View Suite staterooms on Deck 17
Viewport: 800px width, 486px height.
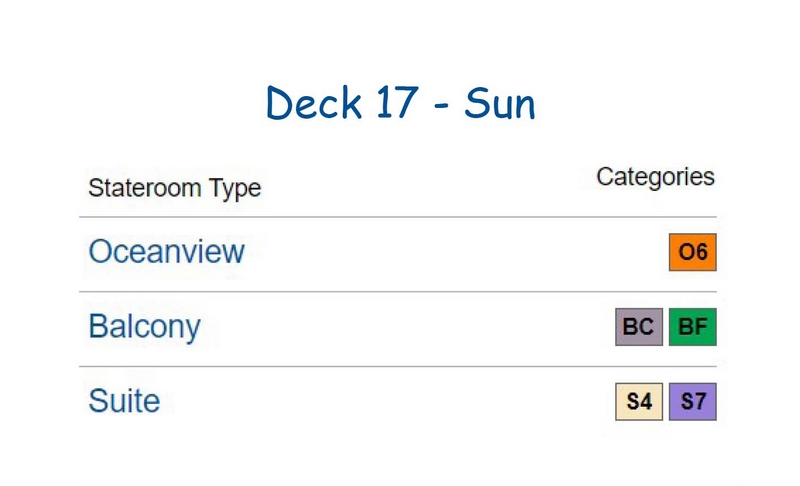(124, 401)
